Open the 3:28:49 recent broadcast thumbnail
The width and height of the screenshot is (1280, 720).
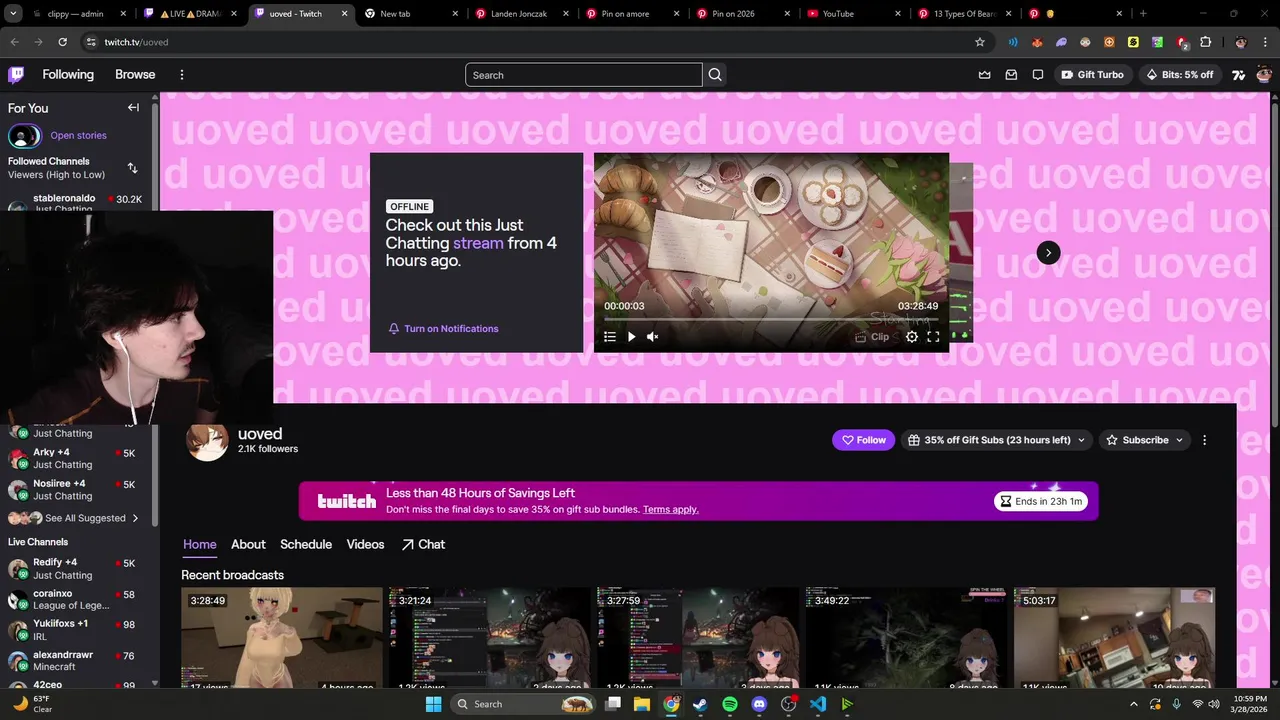tap(282, 638)
